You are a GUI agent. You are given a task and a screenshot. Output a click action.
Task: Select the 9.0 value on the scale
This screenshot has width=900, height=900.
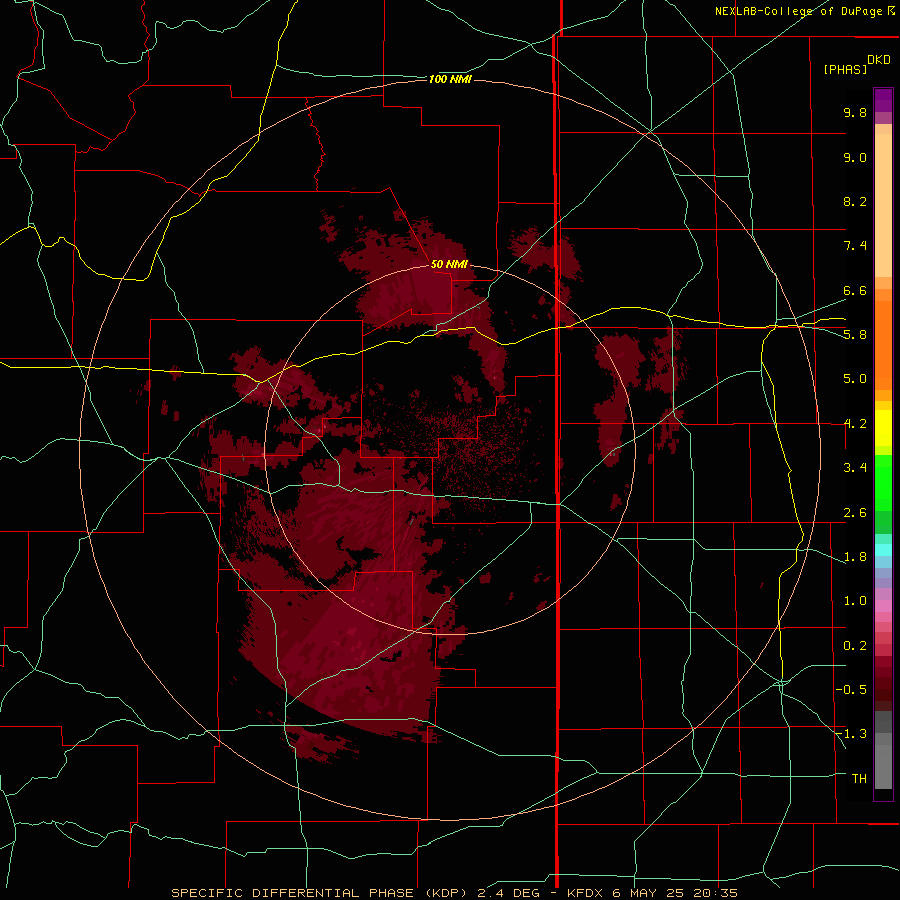[855, 157]
